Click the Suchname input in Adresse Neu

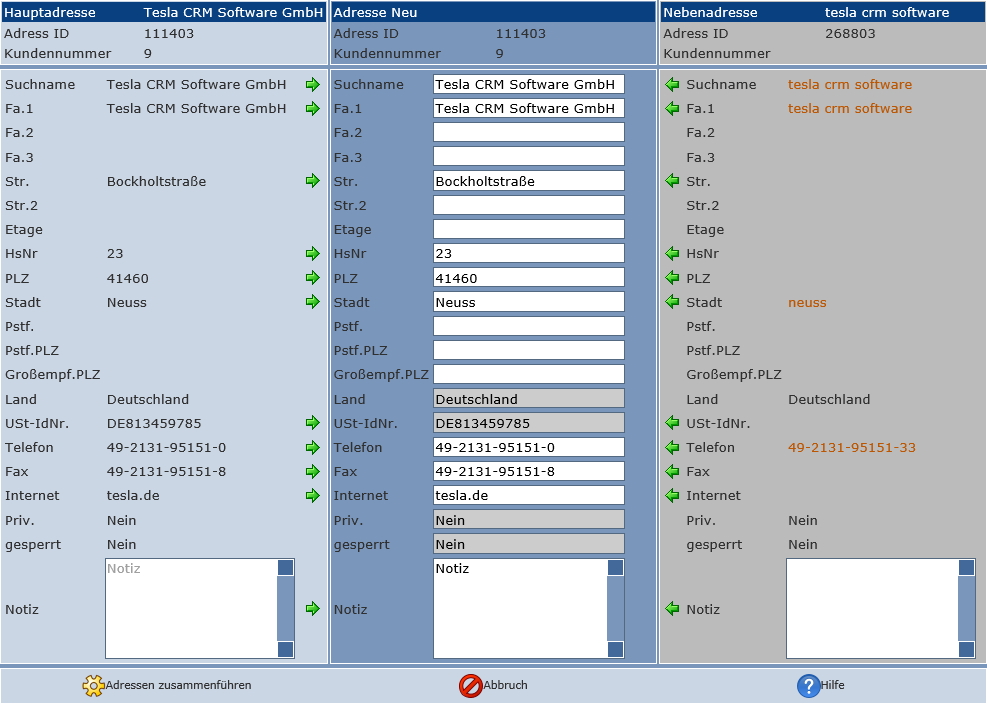pyautogui.click(x=528, y=85)
